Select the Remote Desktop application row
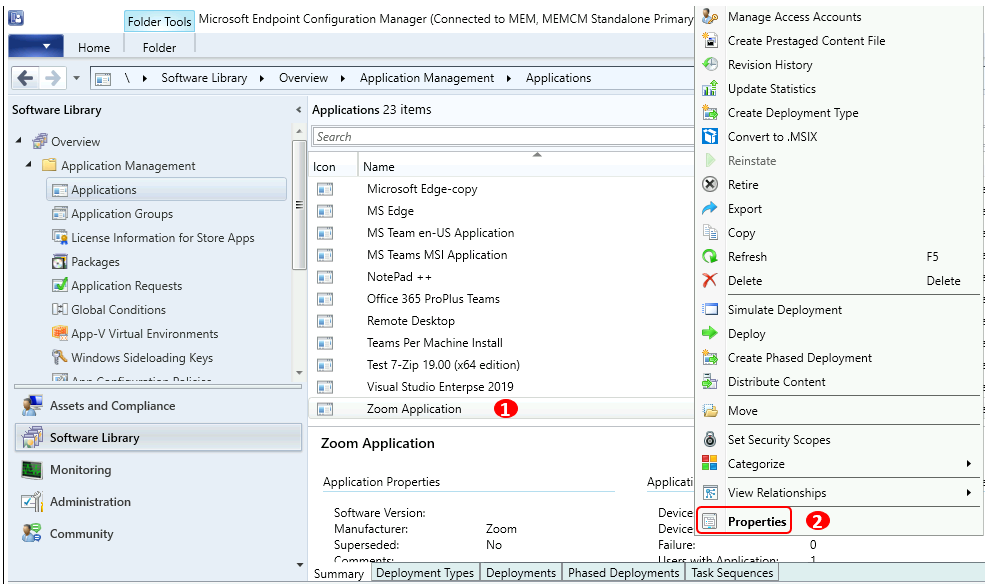 pyautogui.click(x=501, y=321)
